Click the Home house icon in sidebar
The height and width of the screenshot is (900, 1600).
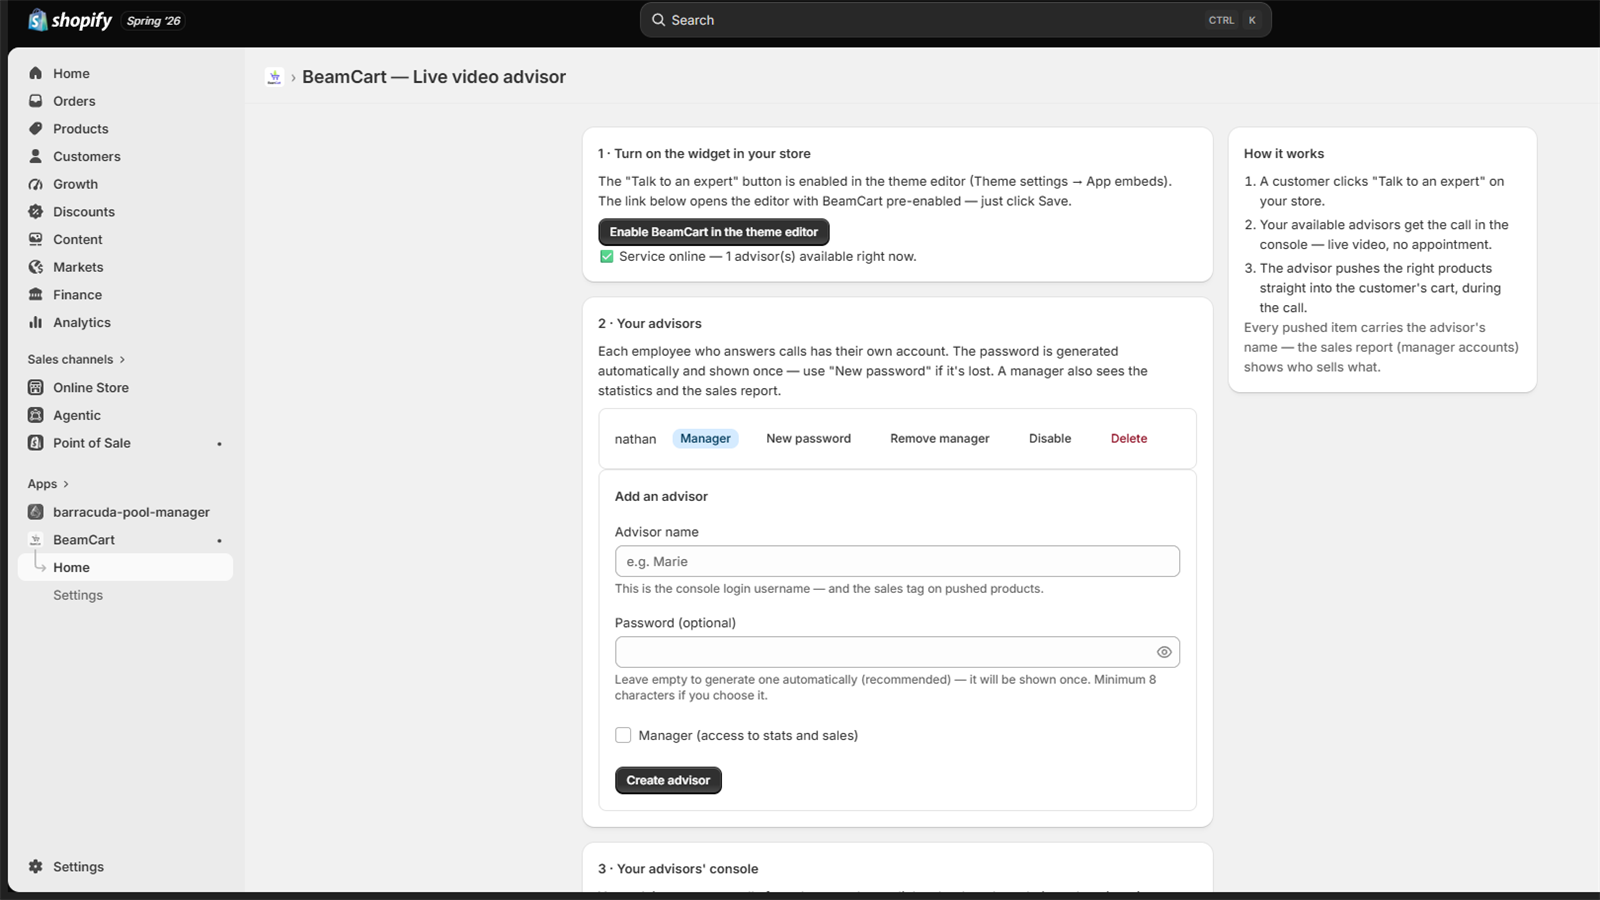(x=36, y=73)
